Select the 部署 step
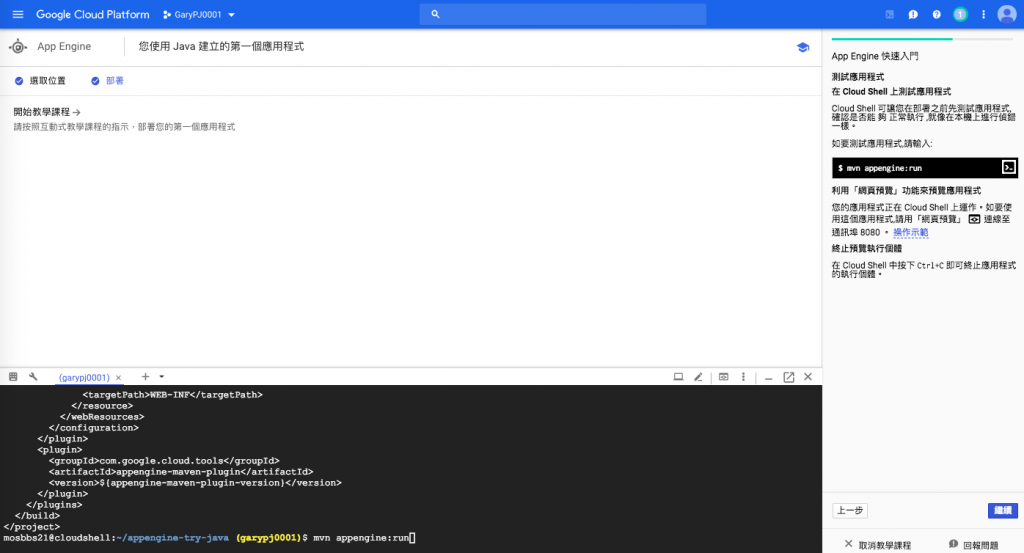 pyautogui.click(x=107, y=81)
